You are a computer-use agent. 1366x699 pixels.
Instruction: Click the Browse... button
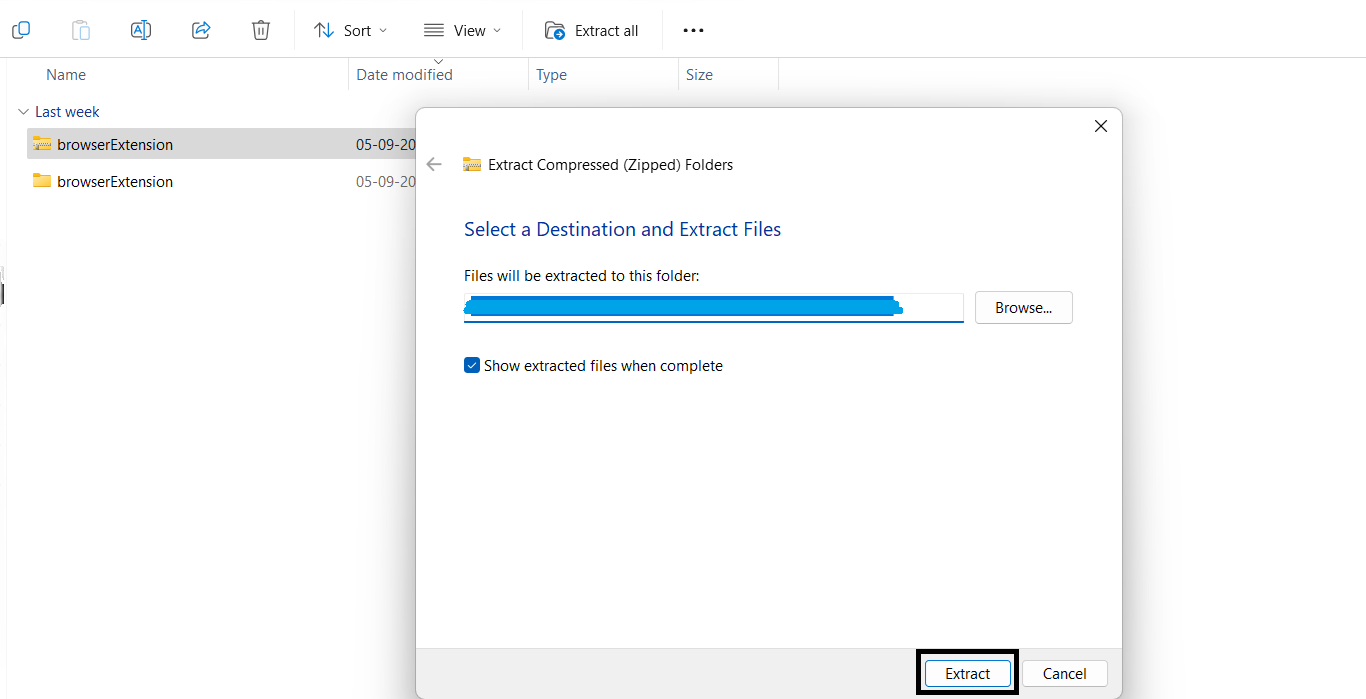coord(1023,308)
